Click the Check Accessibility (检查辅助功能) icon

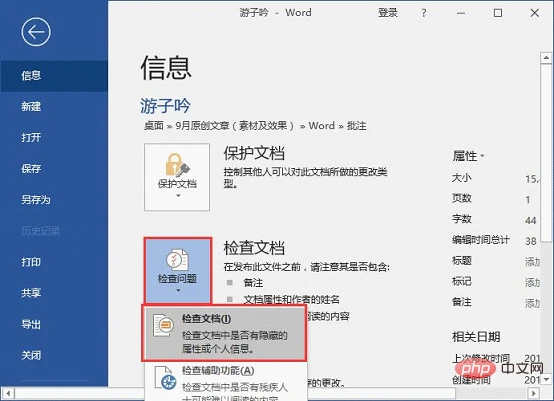(165, 378)
